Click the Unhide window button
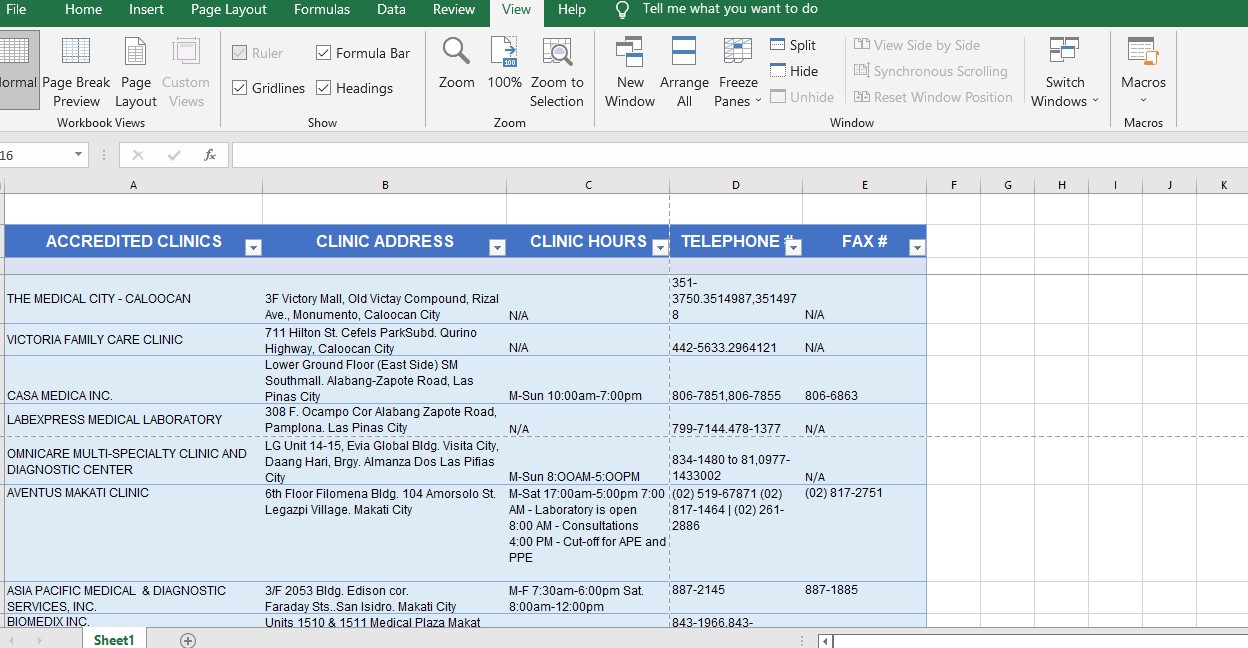Image resolution: width=1248 pixels, height=648 pixels. [x=802, y=97]
